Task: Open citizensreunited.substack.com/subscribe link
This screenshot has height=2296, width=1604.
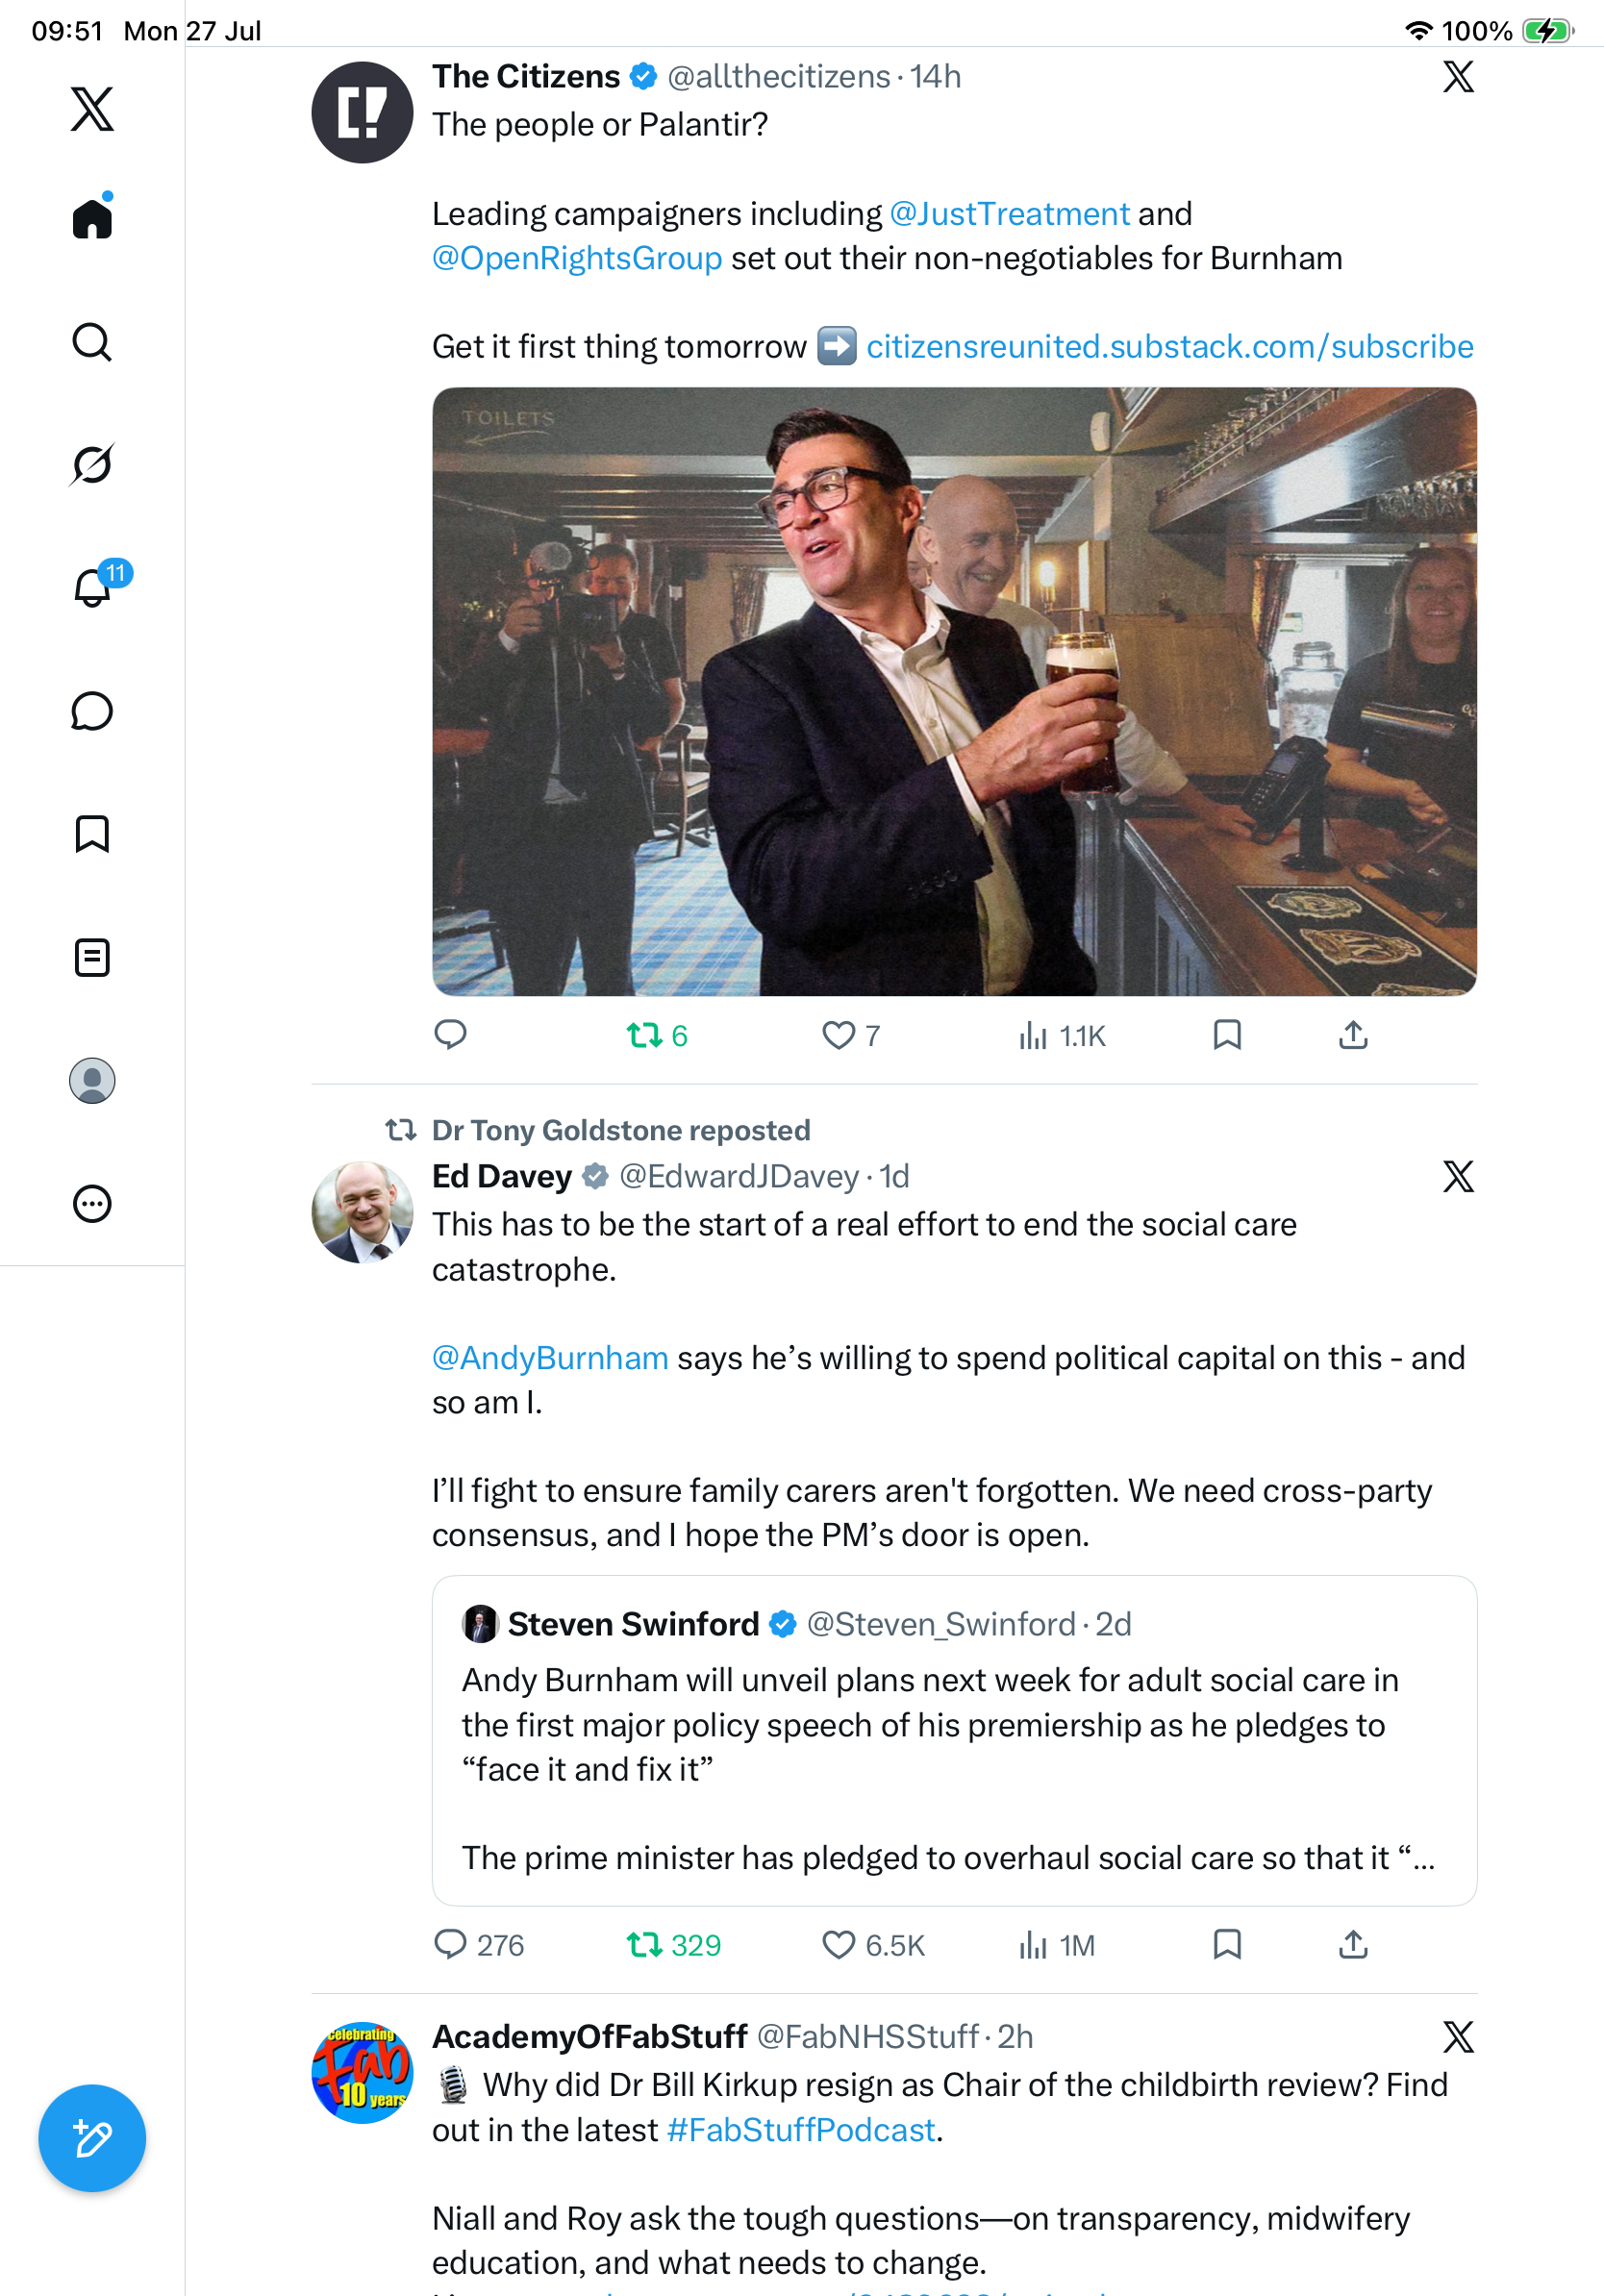Action: [x=1169, y=346]
